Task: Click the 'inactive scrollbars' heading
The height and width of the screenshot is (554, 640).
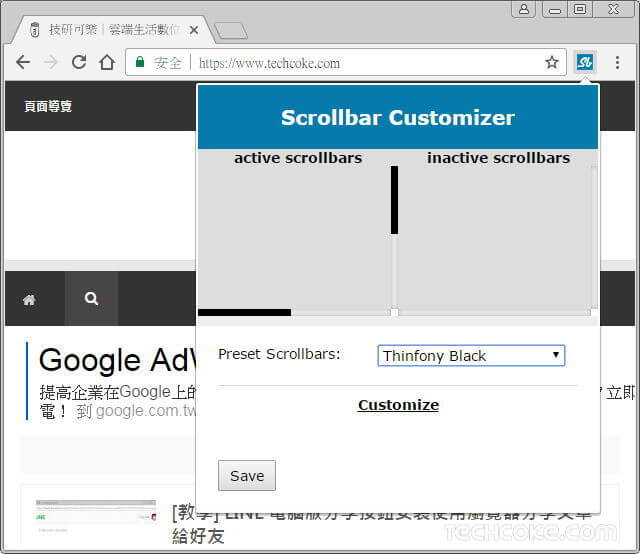Action: pyautogui.click(x=498, y=158)
